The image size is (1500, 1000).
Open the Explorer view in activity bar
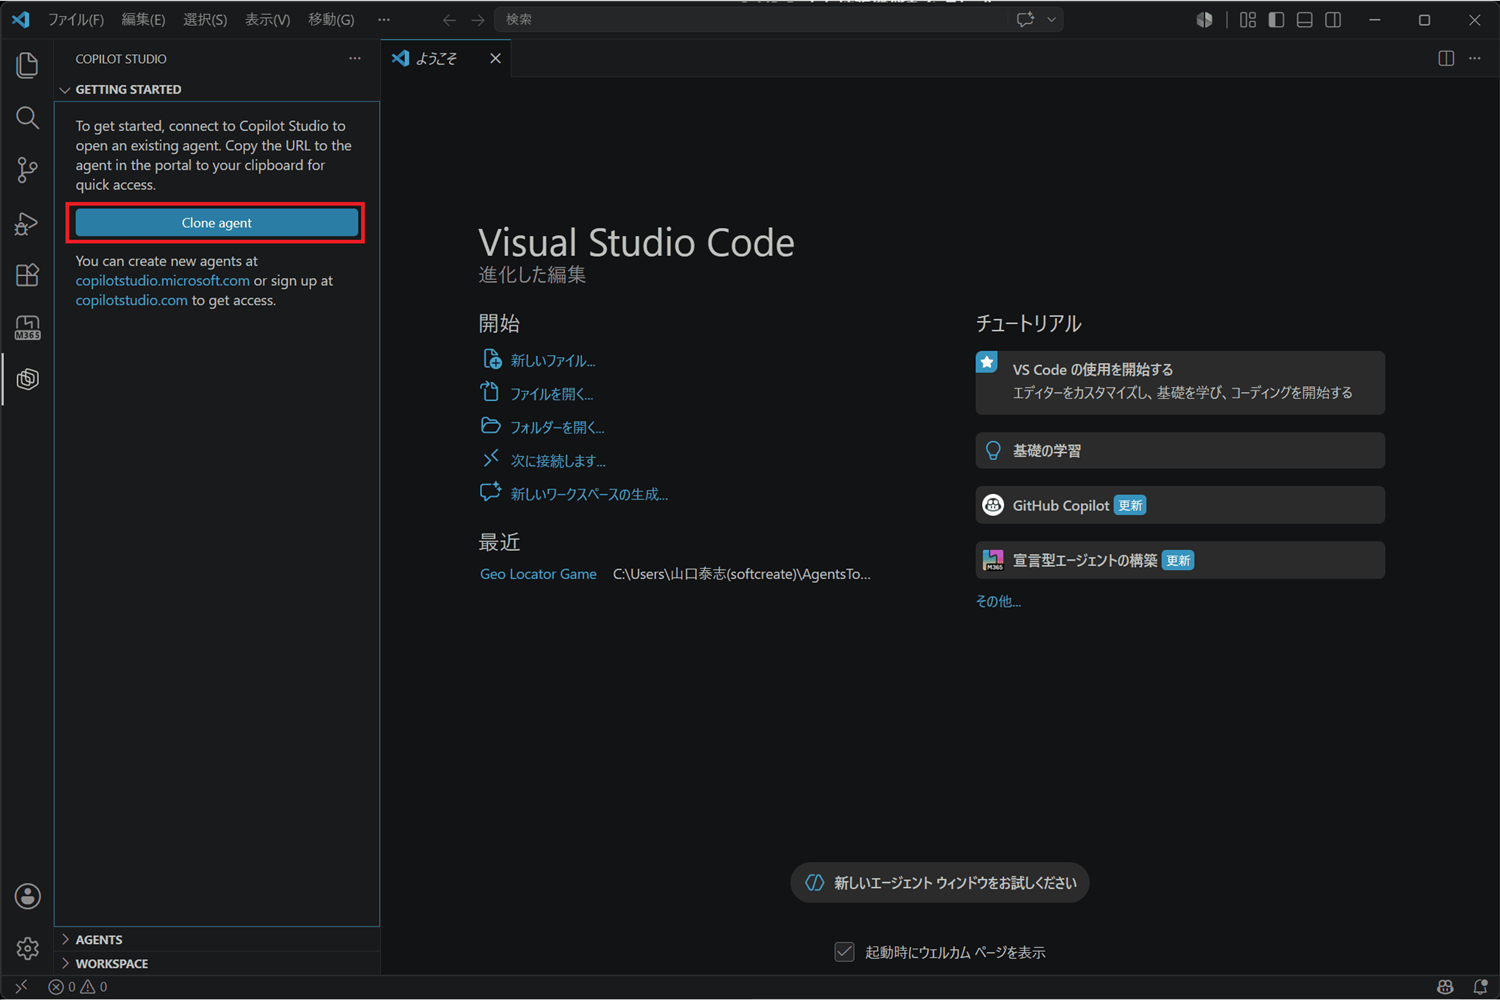click(27, 65)
